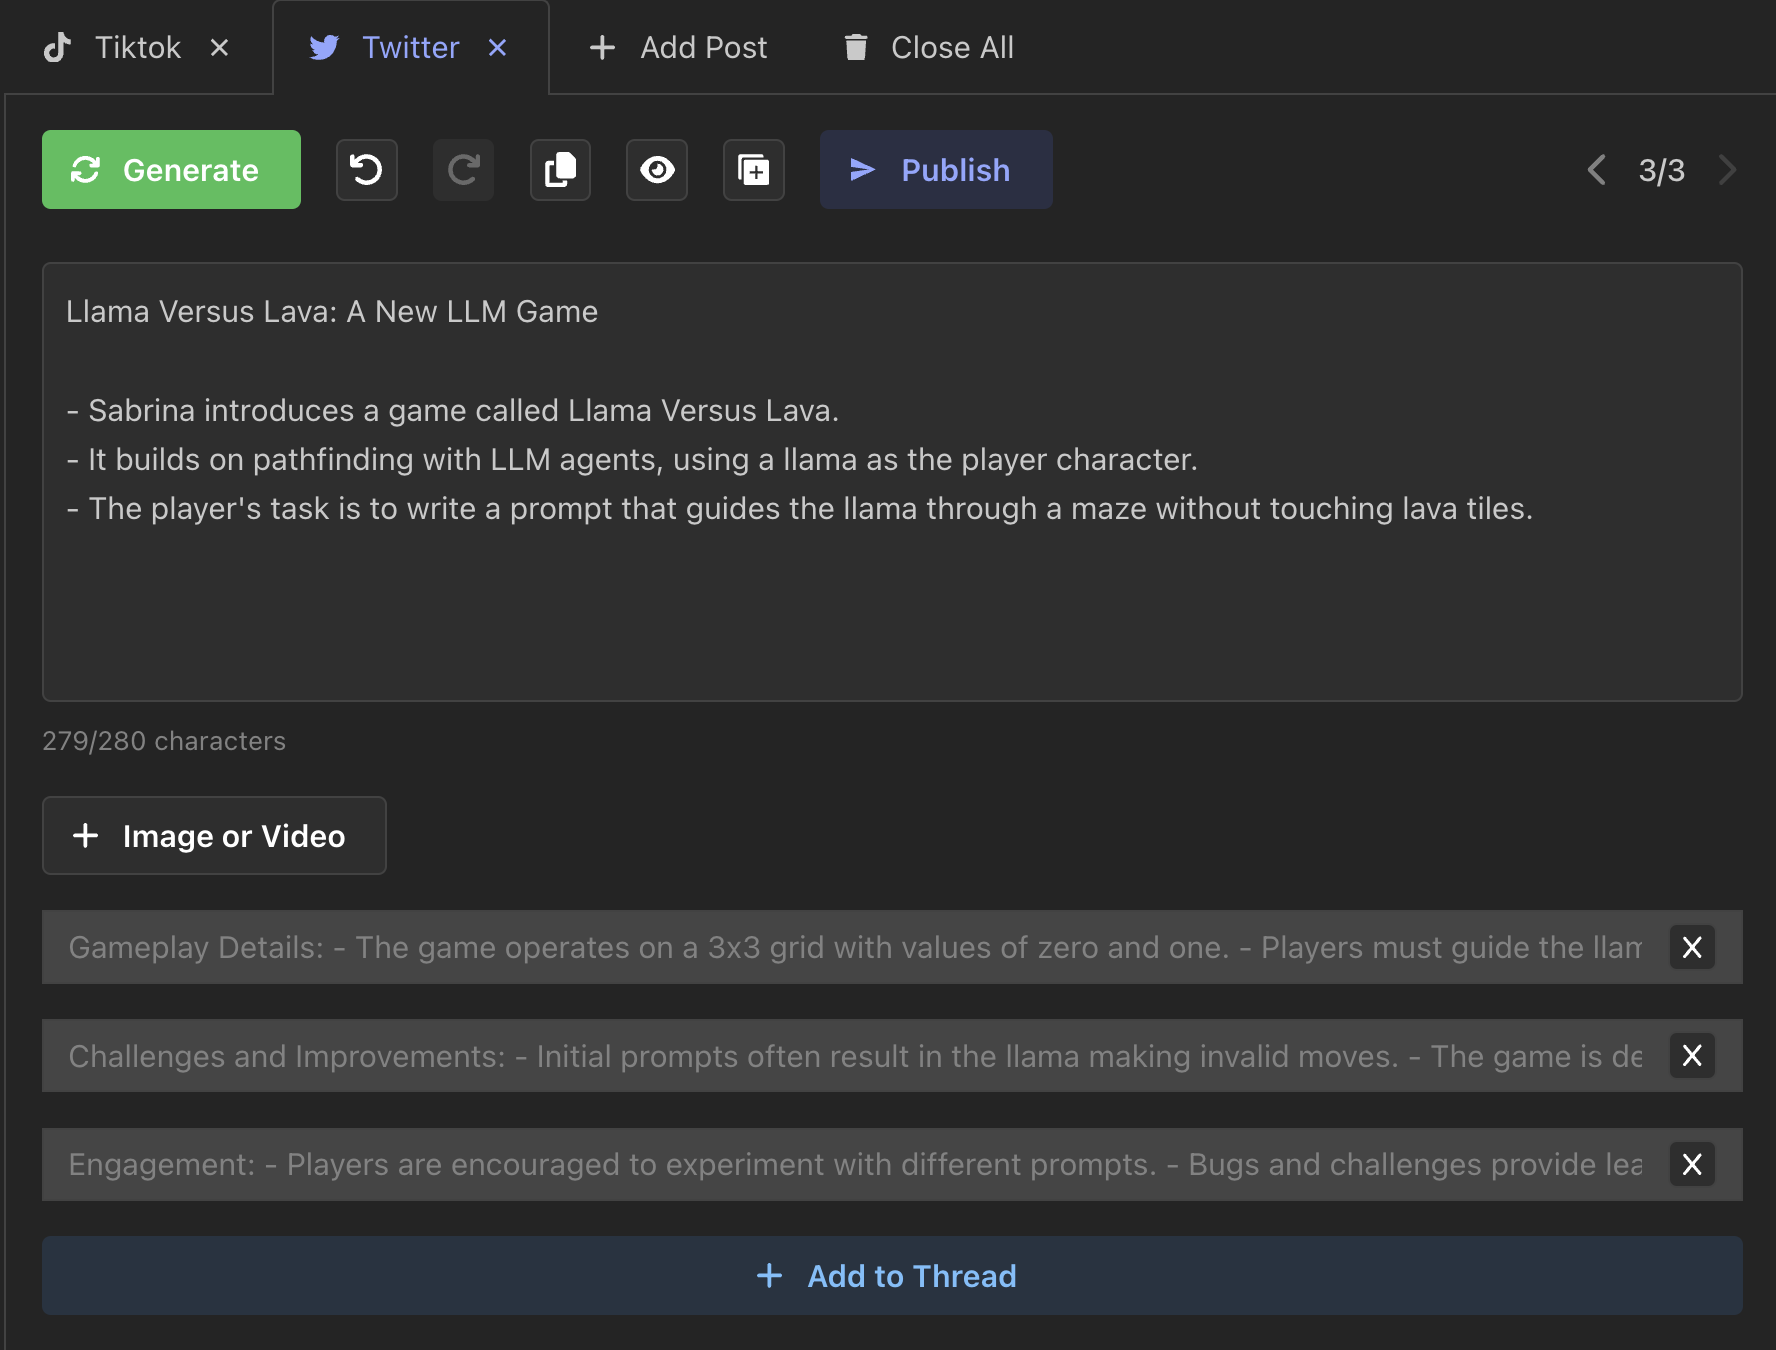
Task: Switch to the Tiktok tab
Action: [137, 47]
